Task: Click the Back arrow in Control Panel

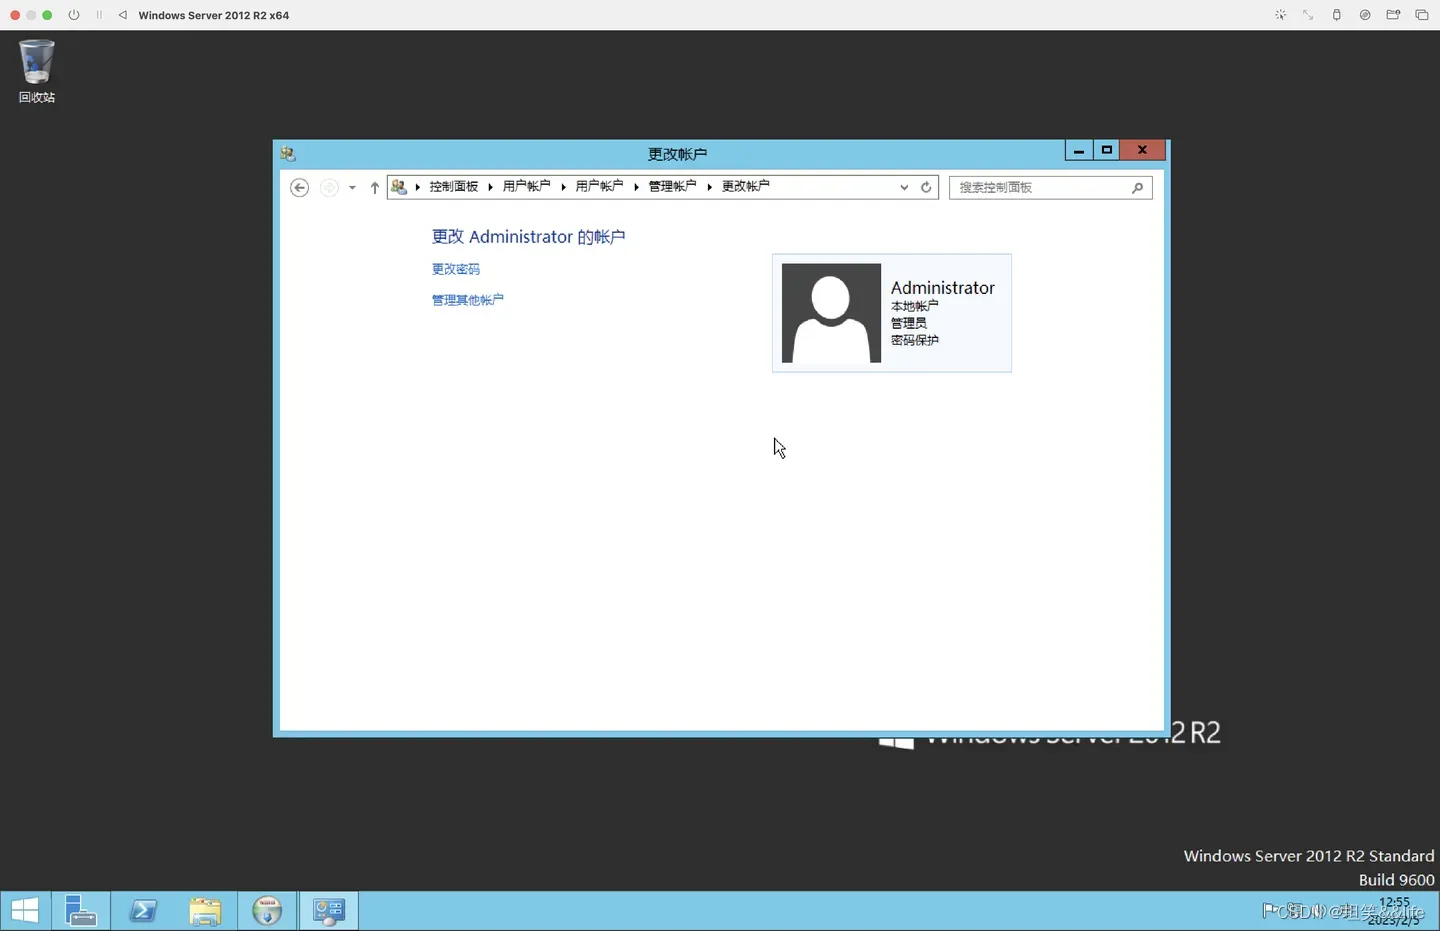Action: (299, 187)
